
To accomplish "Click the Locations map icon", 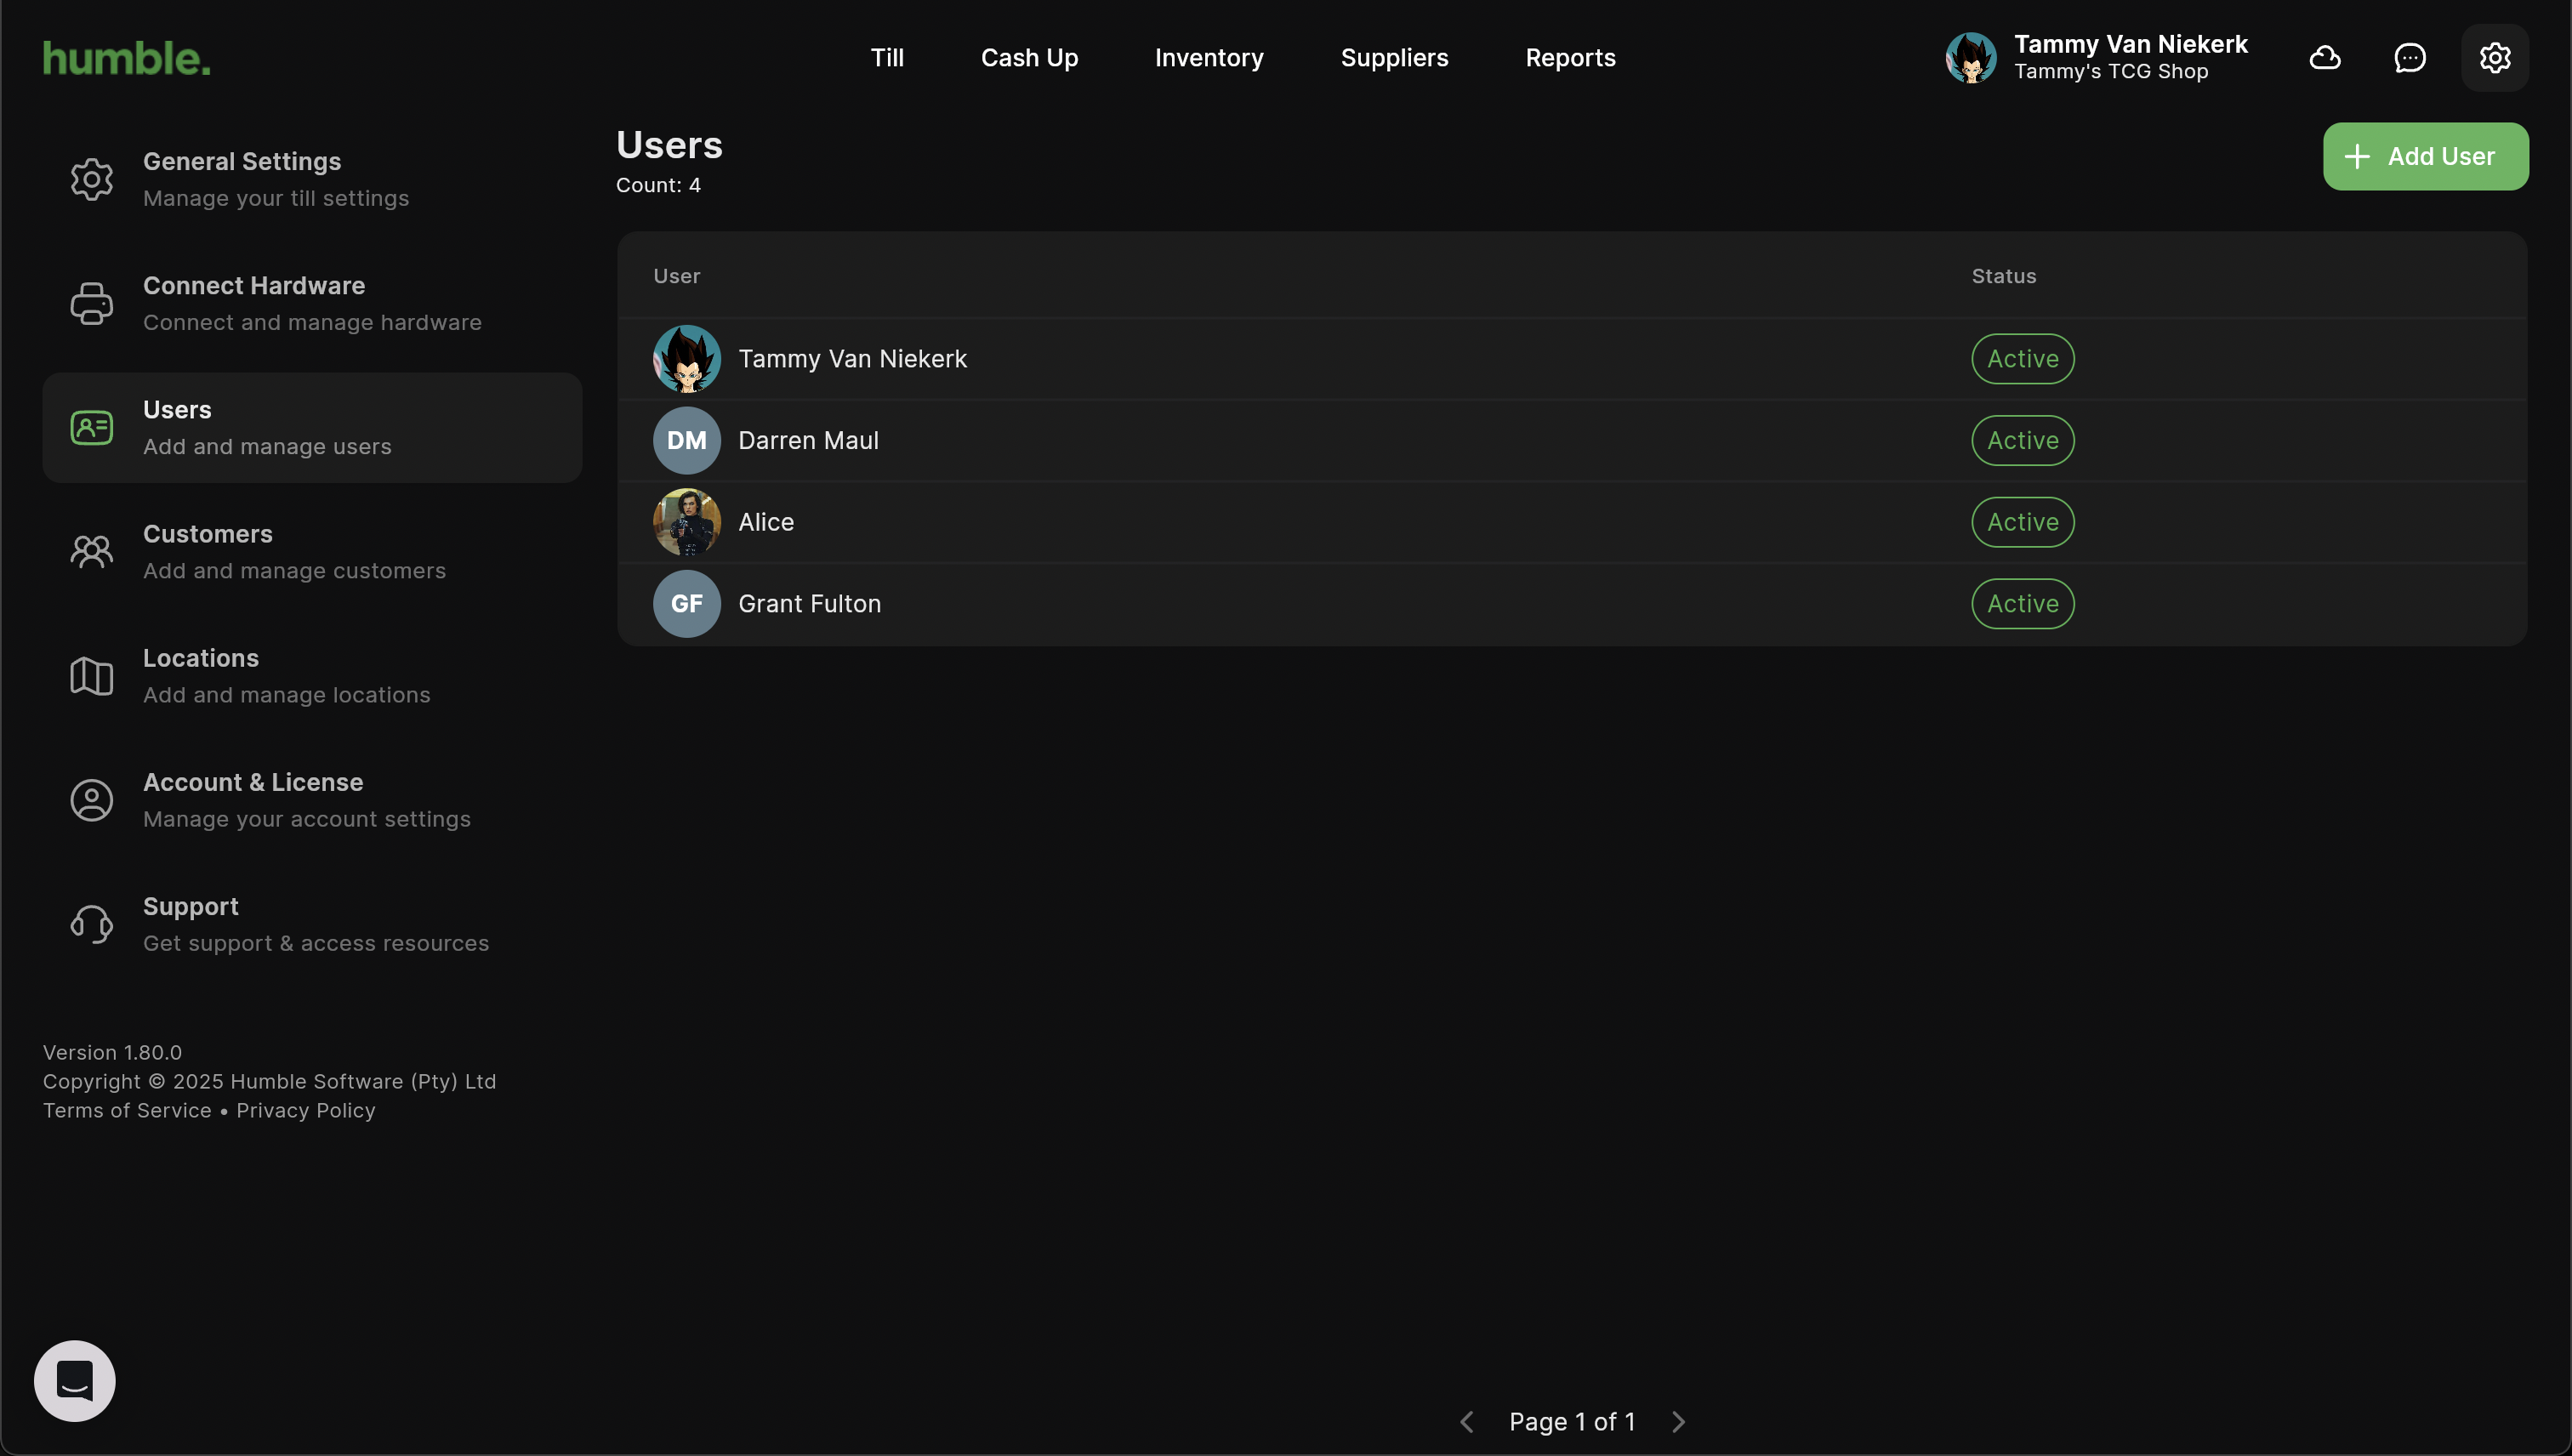I will 92,676.
